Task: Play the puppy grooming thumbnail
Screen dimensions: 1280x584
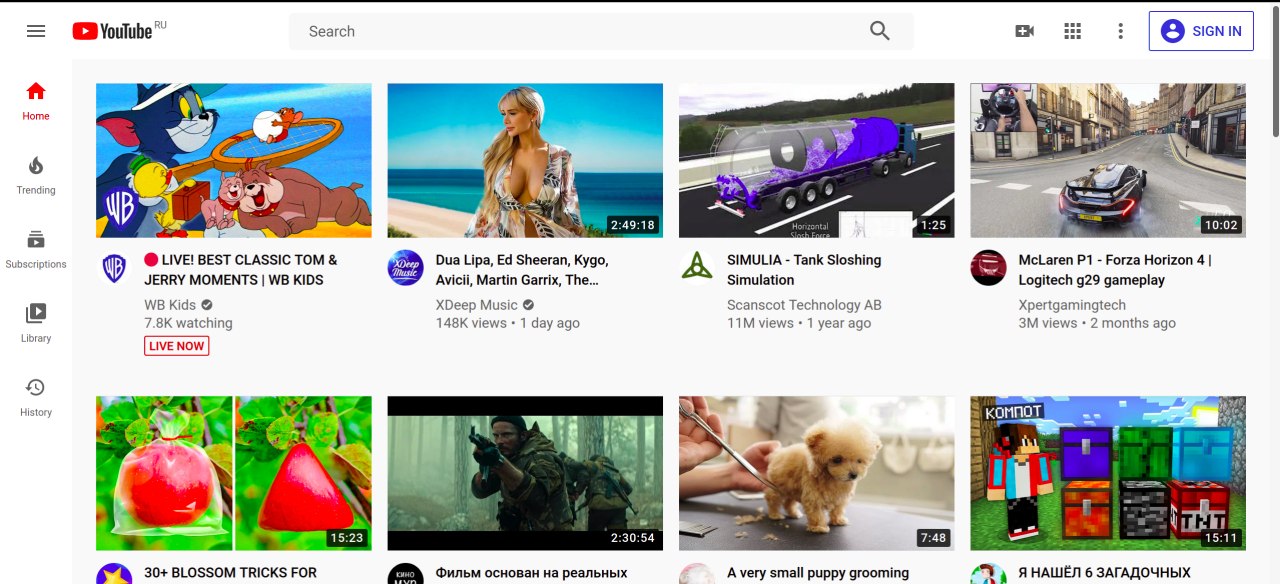Action: click(x=817, y=473)
